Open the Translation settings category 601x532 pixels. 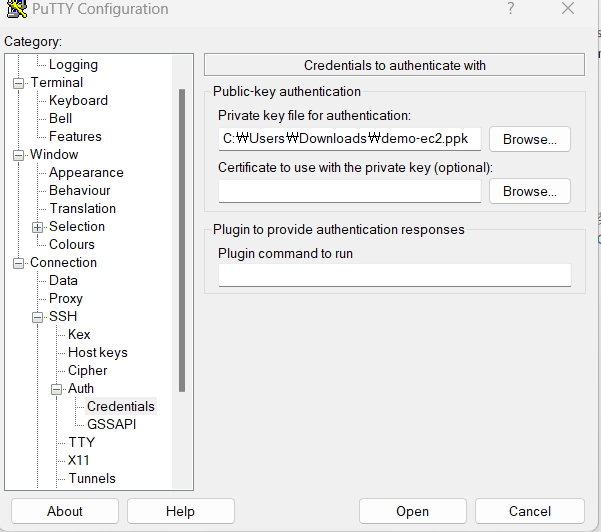click(x=82, y=209)
